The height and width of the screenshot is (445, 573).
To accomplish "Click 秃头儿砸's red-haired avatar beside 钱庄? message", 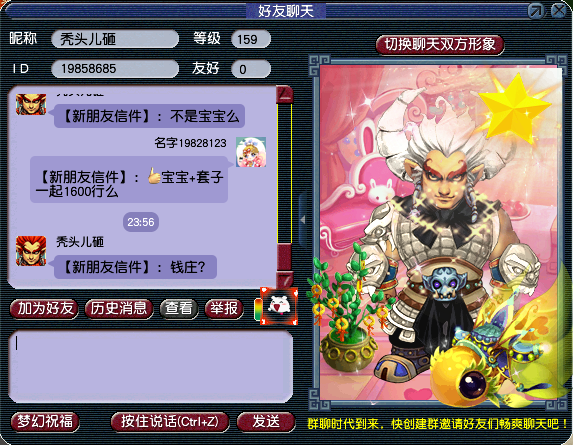I will [x=31, y=251].
